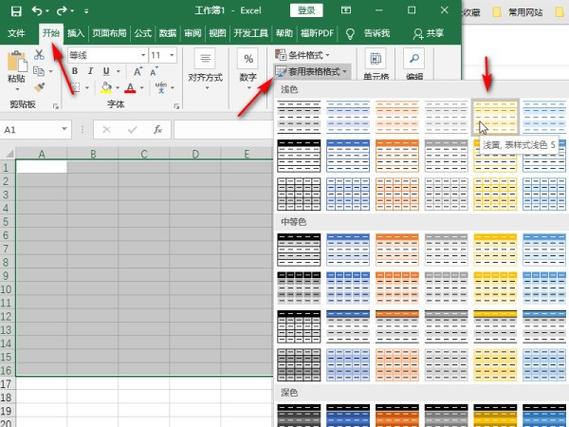Click the 登录 sign-in button
The width and height of the screenshot is (569, 427).
click(306, 11)
